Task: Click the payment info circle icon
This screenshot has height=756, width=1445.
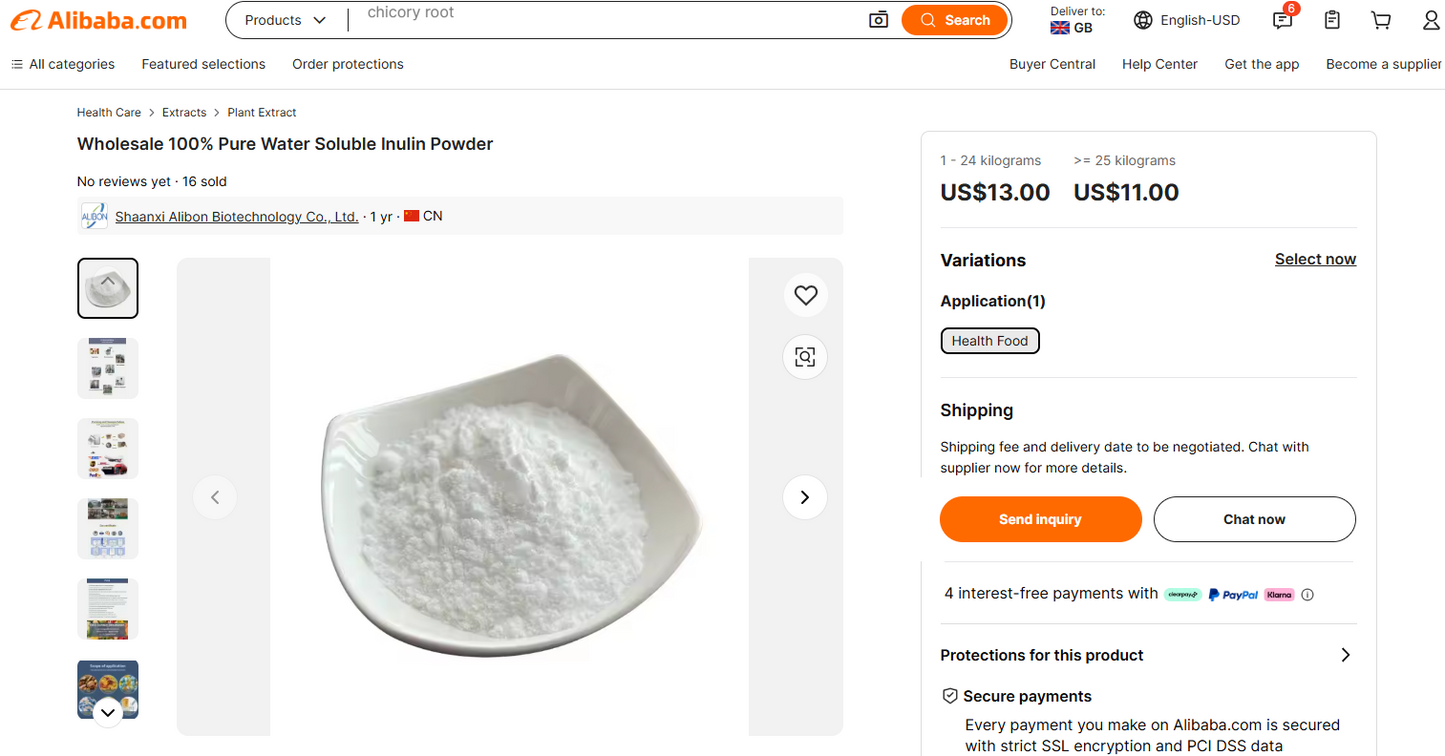Action: click(x=1307, y=594)
